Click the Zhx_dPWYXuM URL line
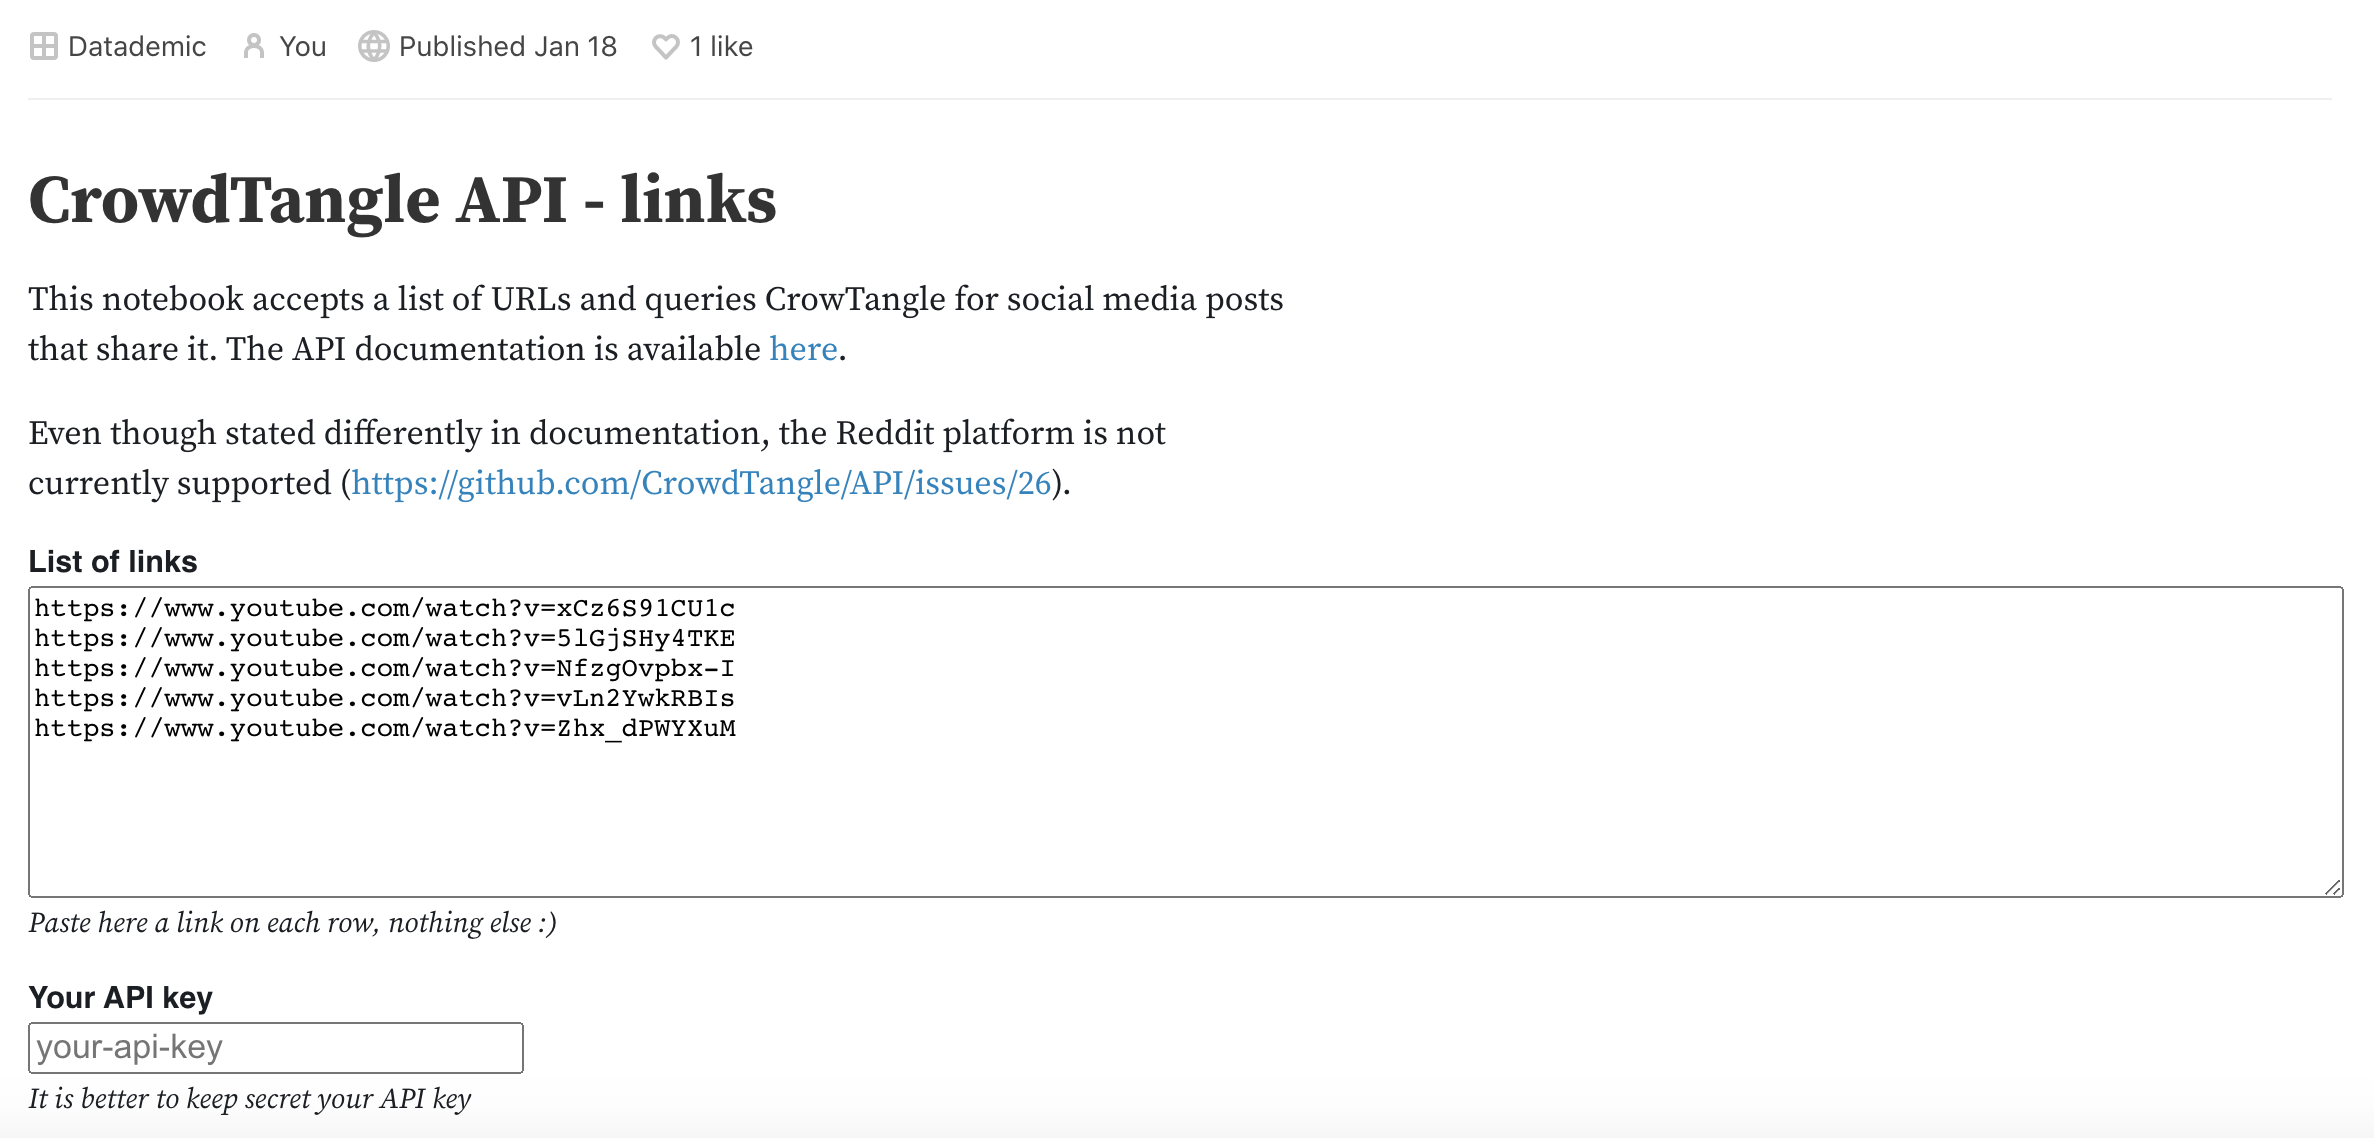This screenshot has width=2374, height=1138. tap(385, 728)
